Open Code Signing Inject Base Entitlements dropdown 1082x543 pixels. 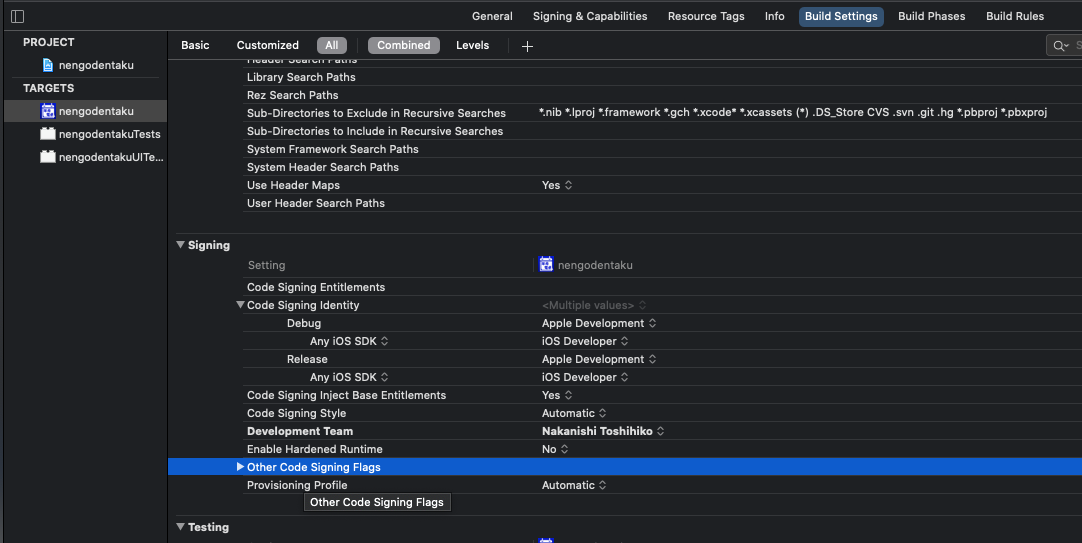coord(557,395)
